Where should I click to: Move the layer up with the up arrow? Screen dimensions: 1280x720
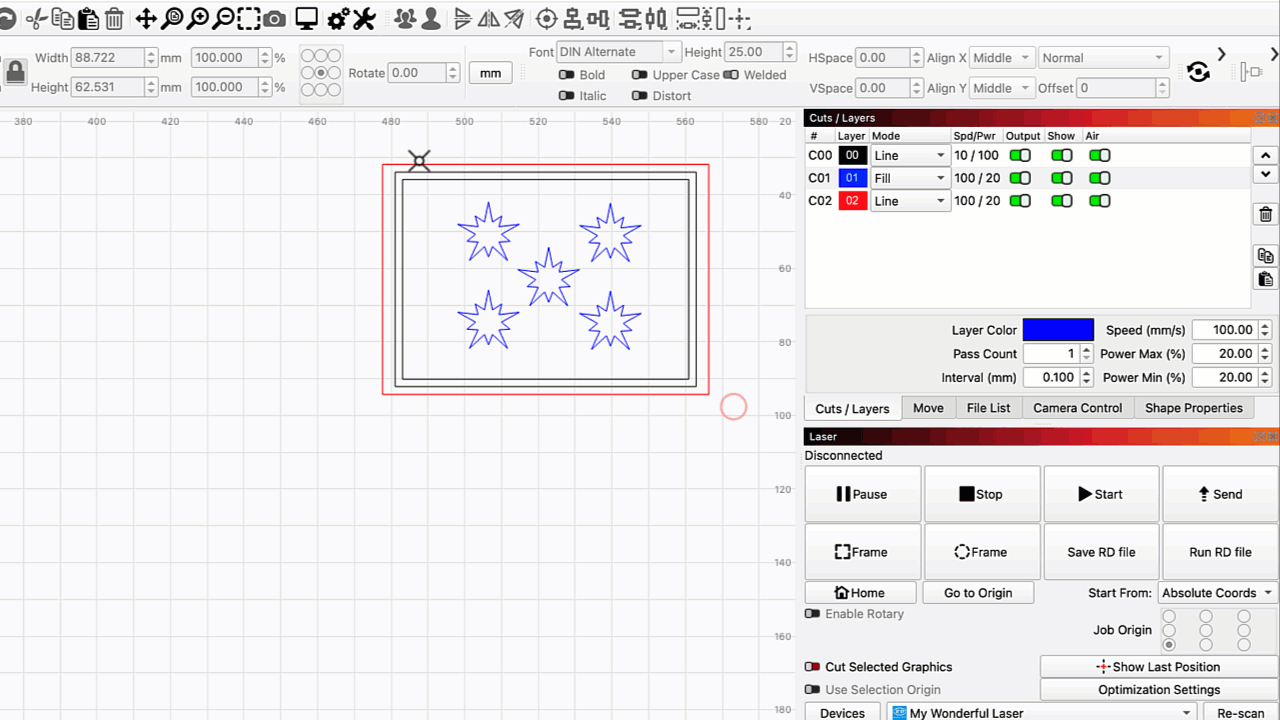[1265, 156]
